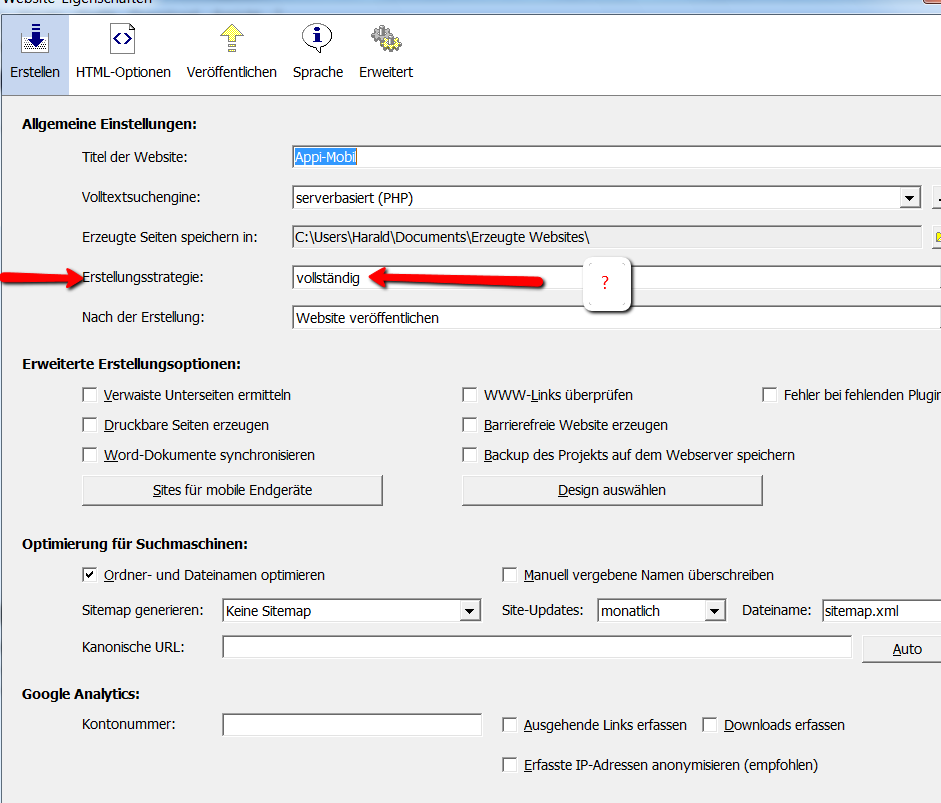Click the Kanonische URL input field
Screen dimensions: 941x803
(x=536, y=648)
